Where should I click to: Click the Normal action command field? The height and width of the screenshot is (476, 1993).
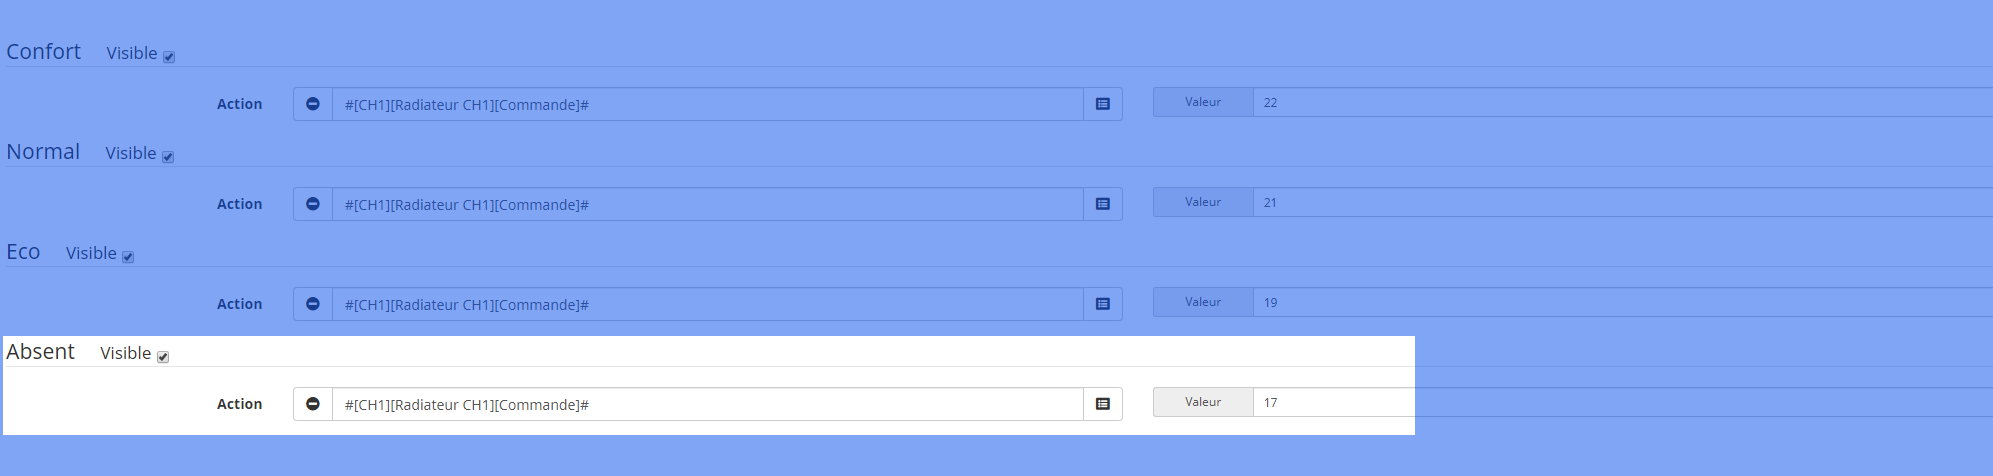click(708, 204)
